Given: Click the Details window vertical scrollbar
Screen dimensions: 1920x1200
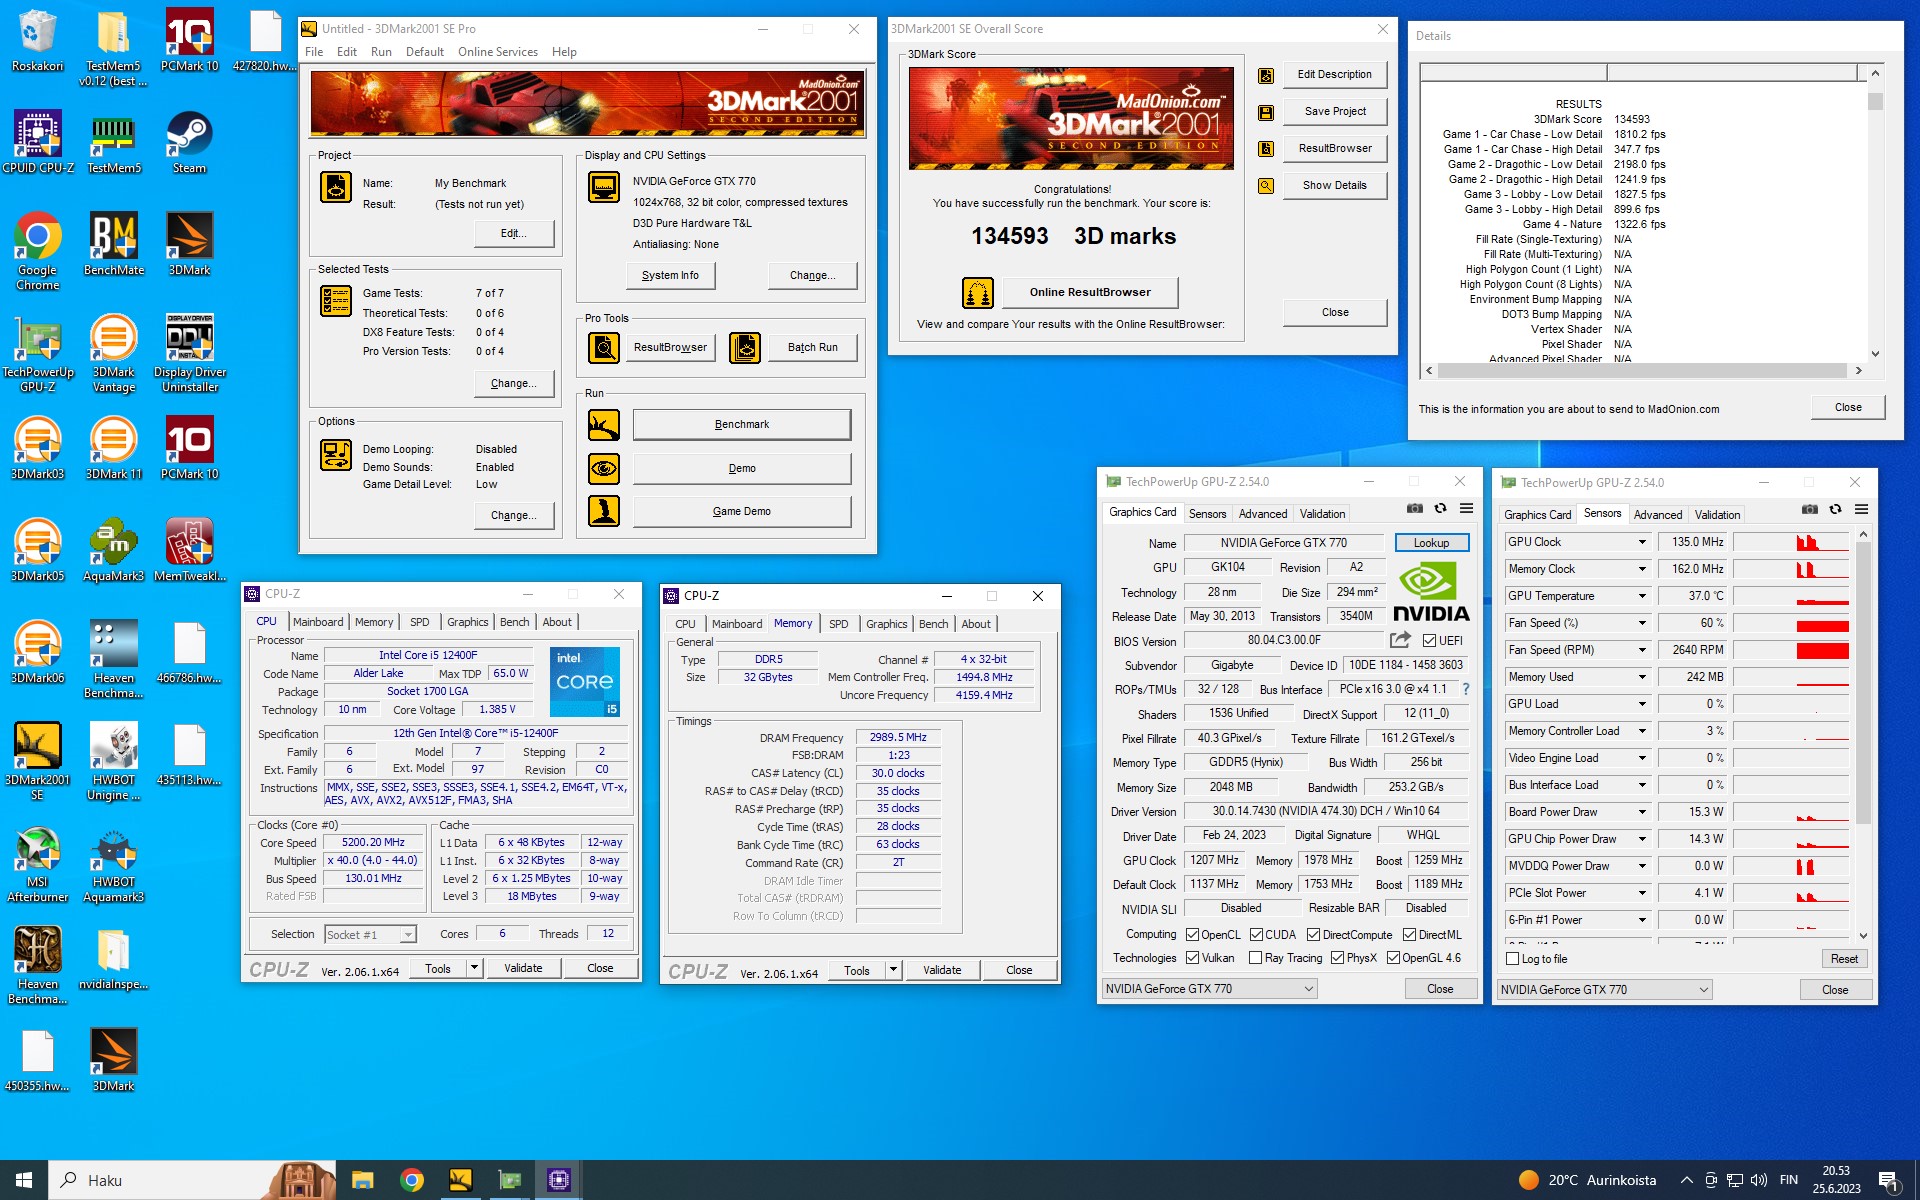Looking at the screenshot, I should pos(1875,212).
